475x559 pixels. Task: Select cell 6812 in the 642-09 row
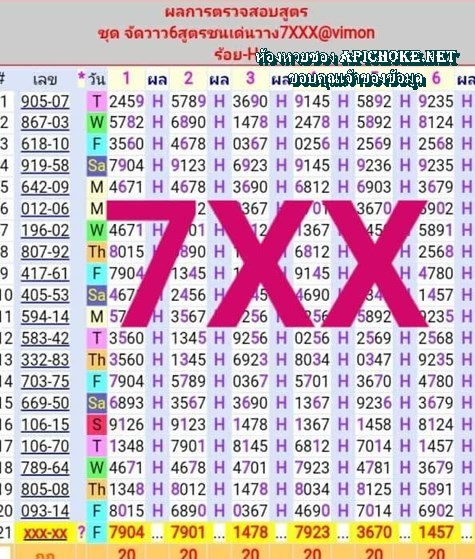(312, 187)
